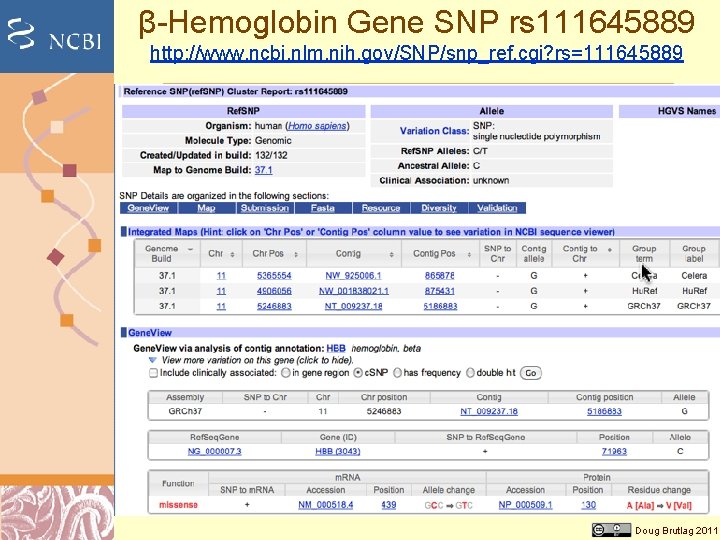720x540 pixels.
Task: Click the NCBI logo in the top corner
Action: [x=54, y=35]
